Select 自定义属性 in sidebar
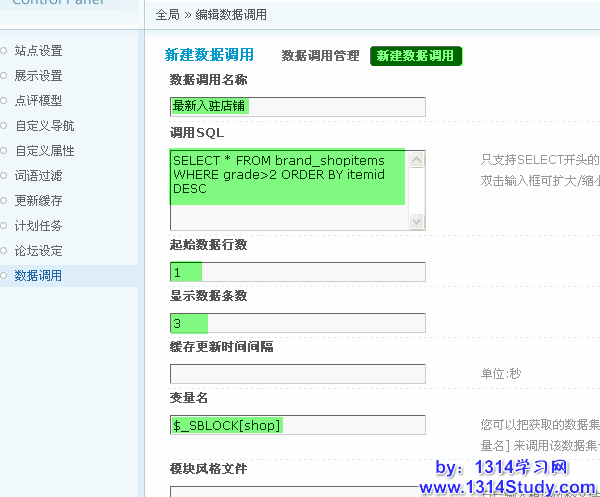600x497 pixels. tap(44, 151)
